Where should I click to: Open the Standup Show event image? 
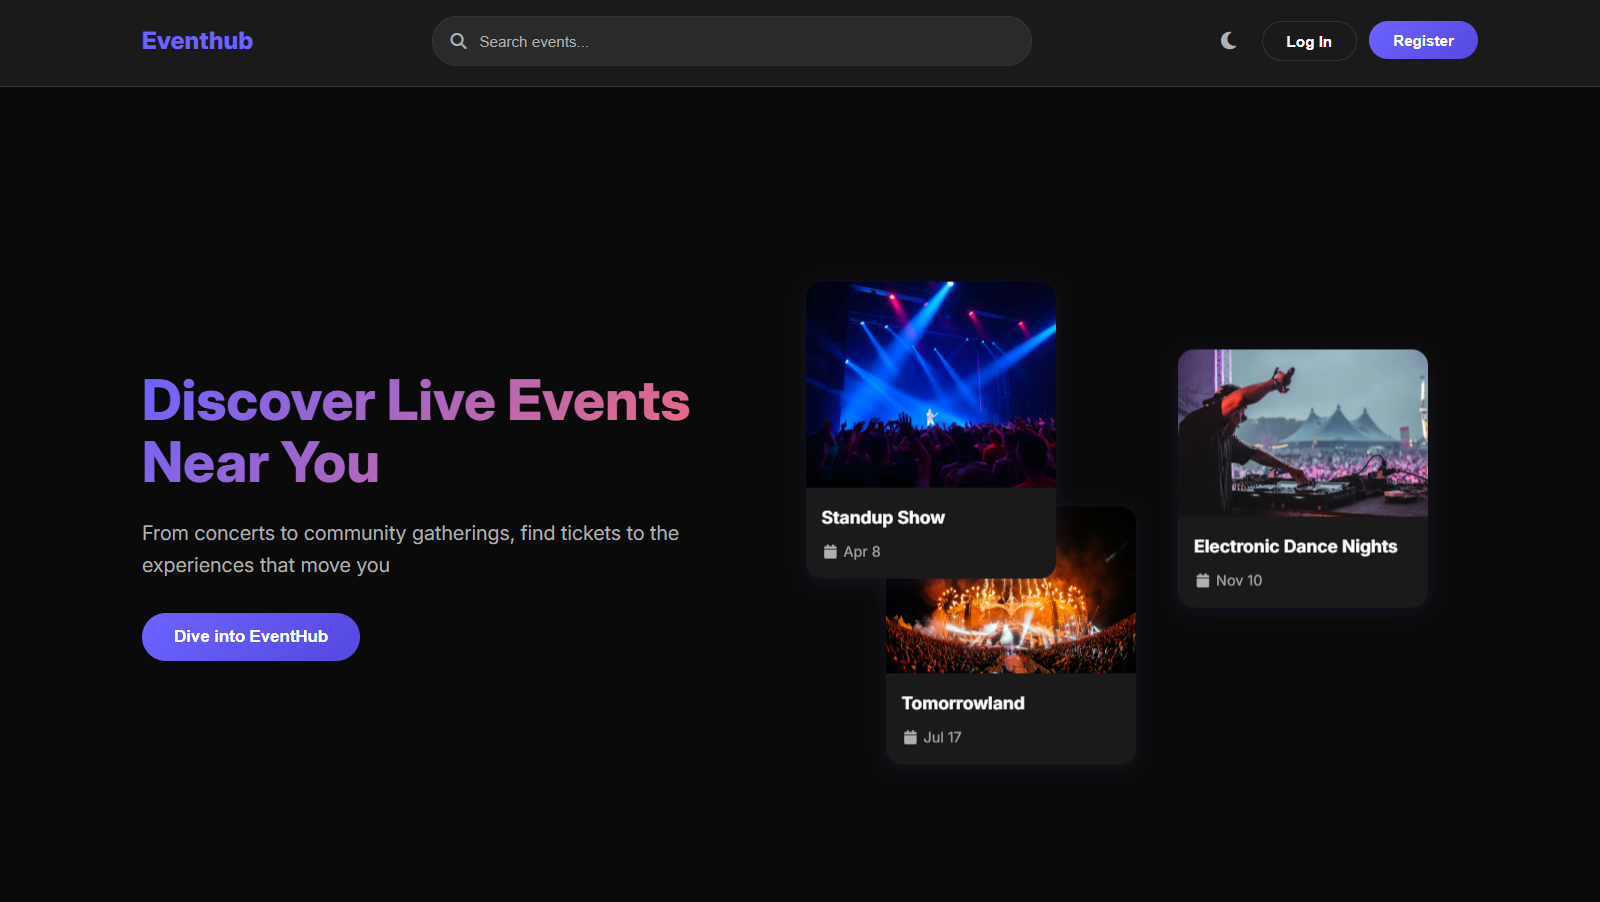pos(930,385)
